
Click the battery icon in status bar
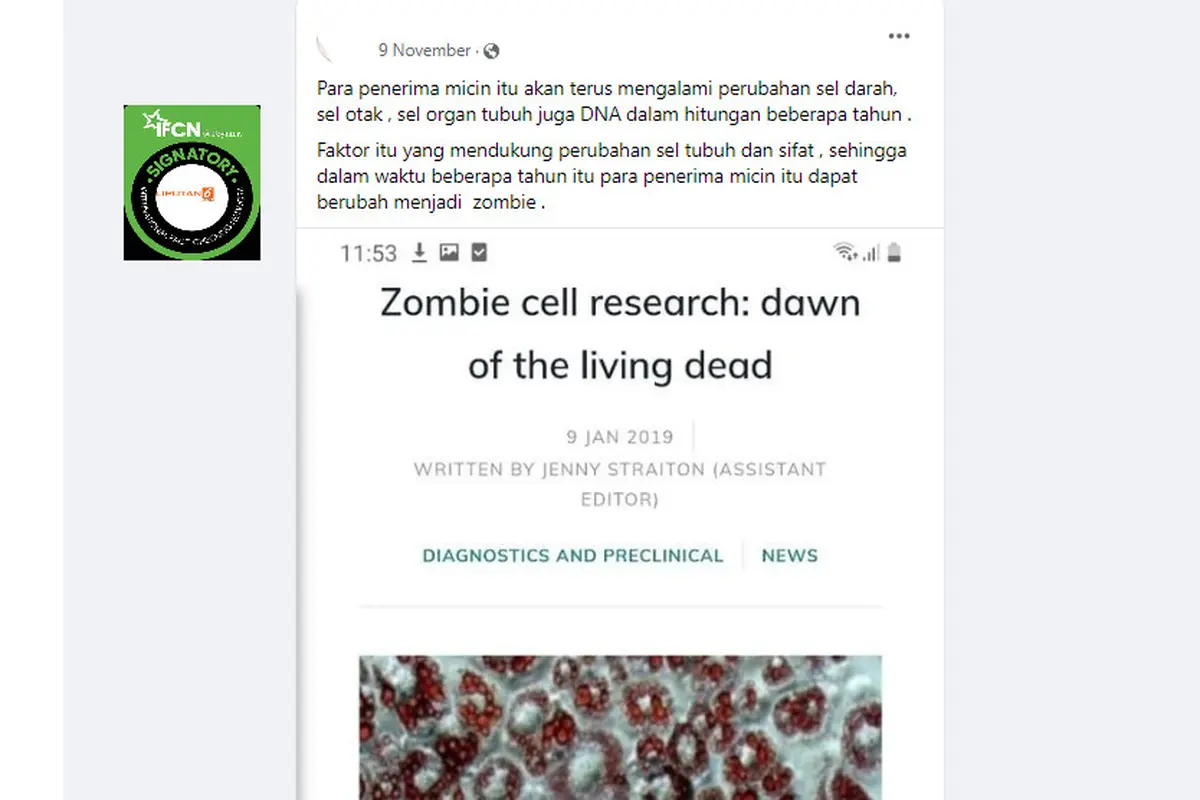tap(894, 253)
